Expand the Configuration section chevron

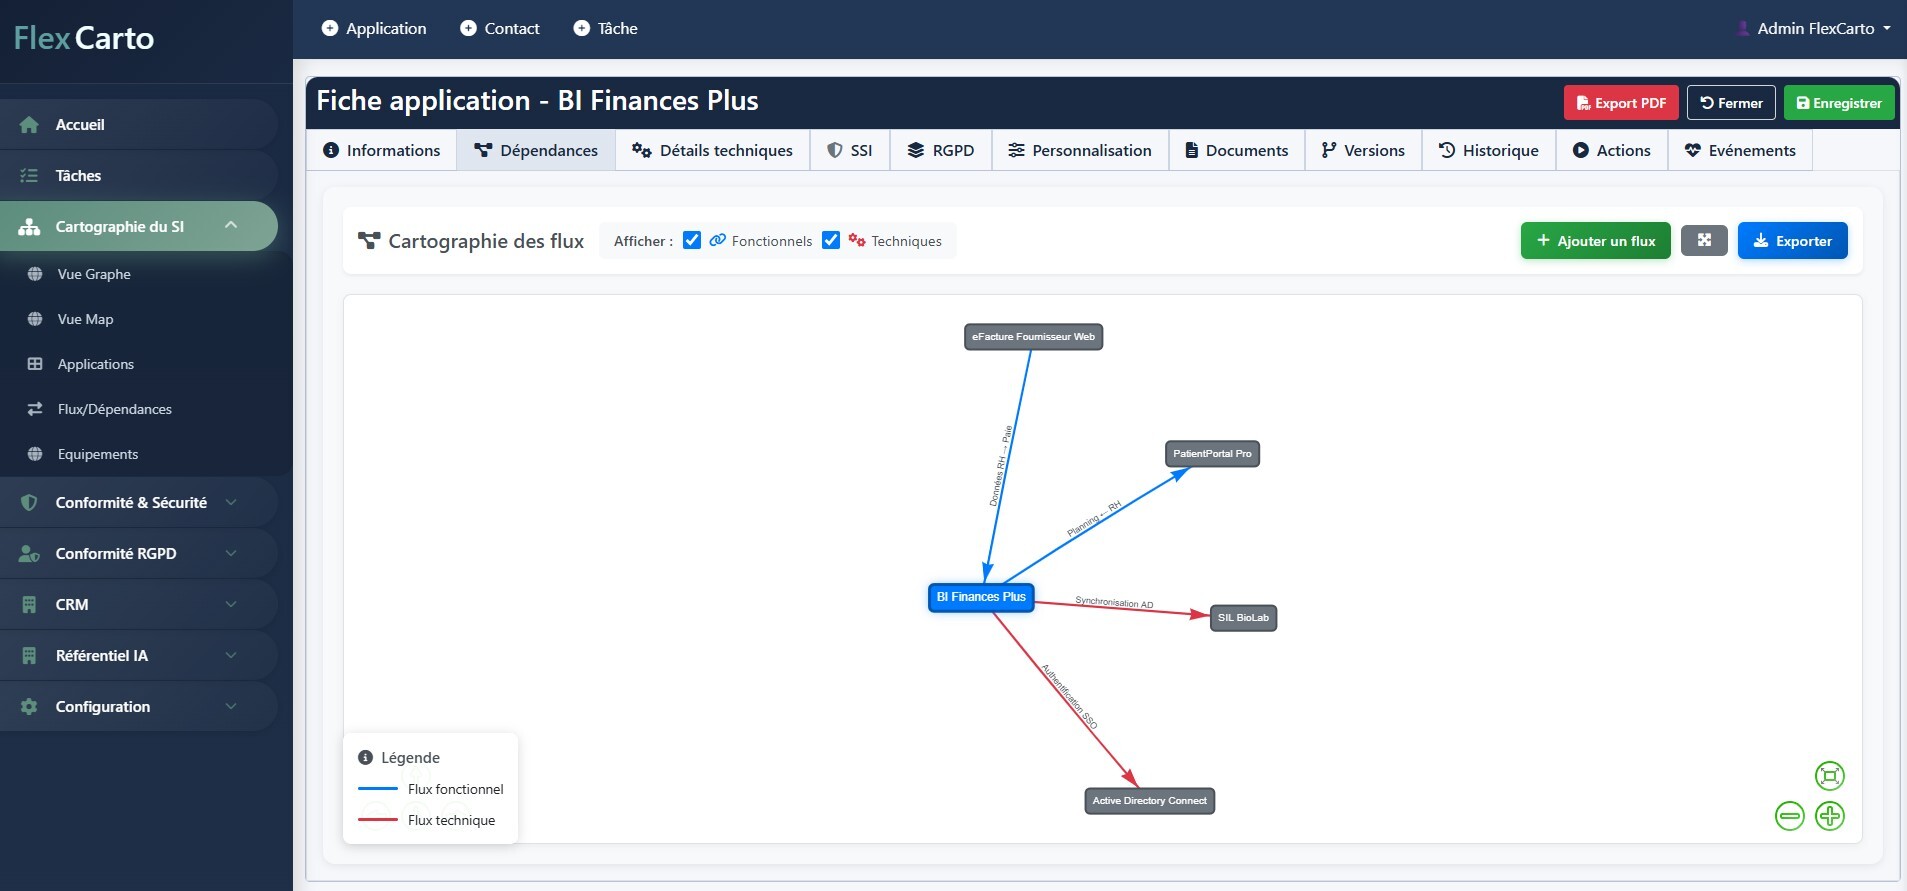231,706
